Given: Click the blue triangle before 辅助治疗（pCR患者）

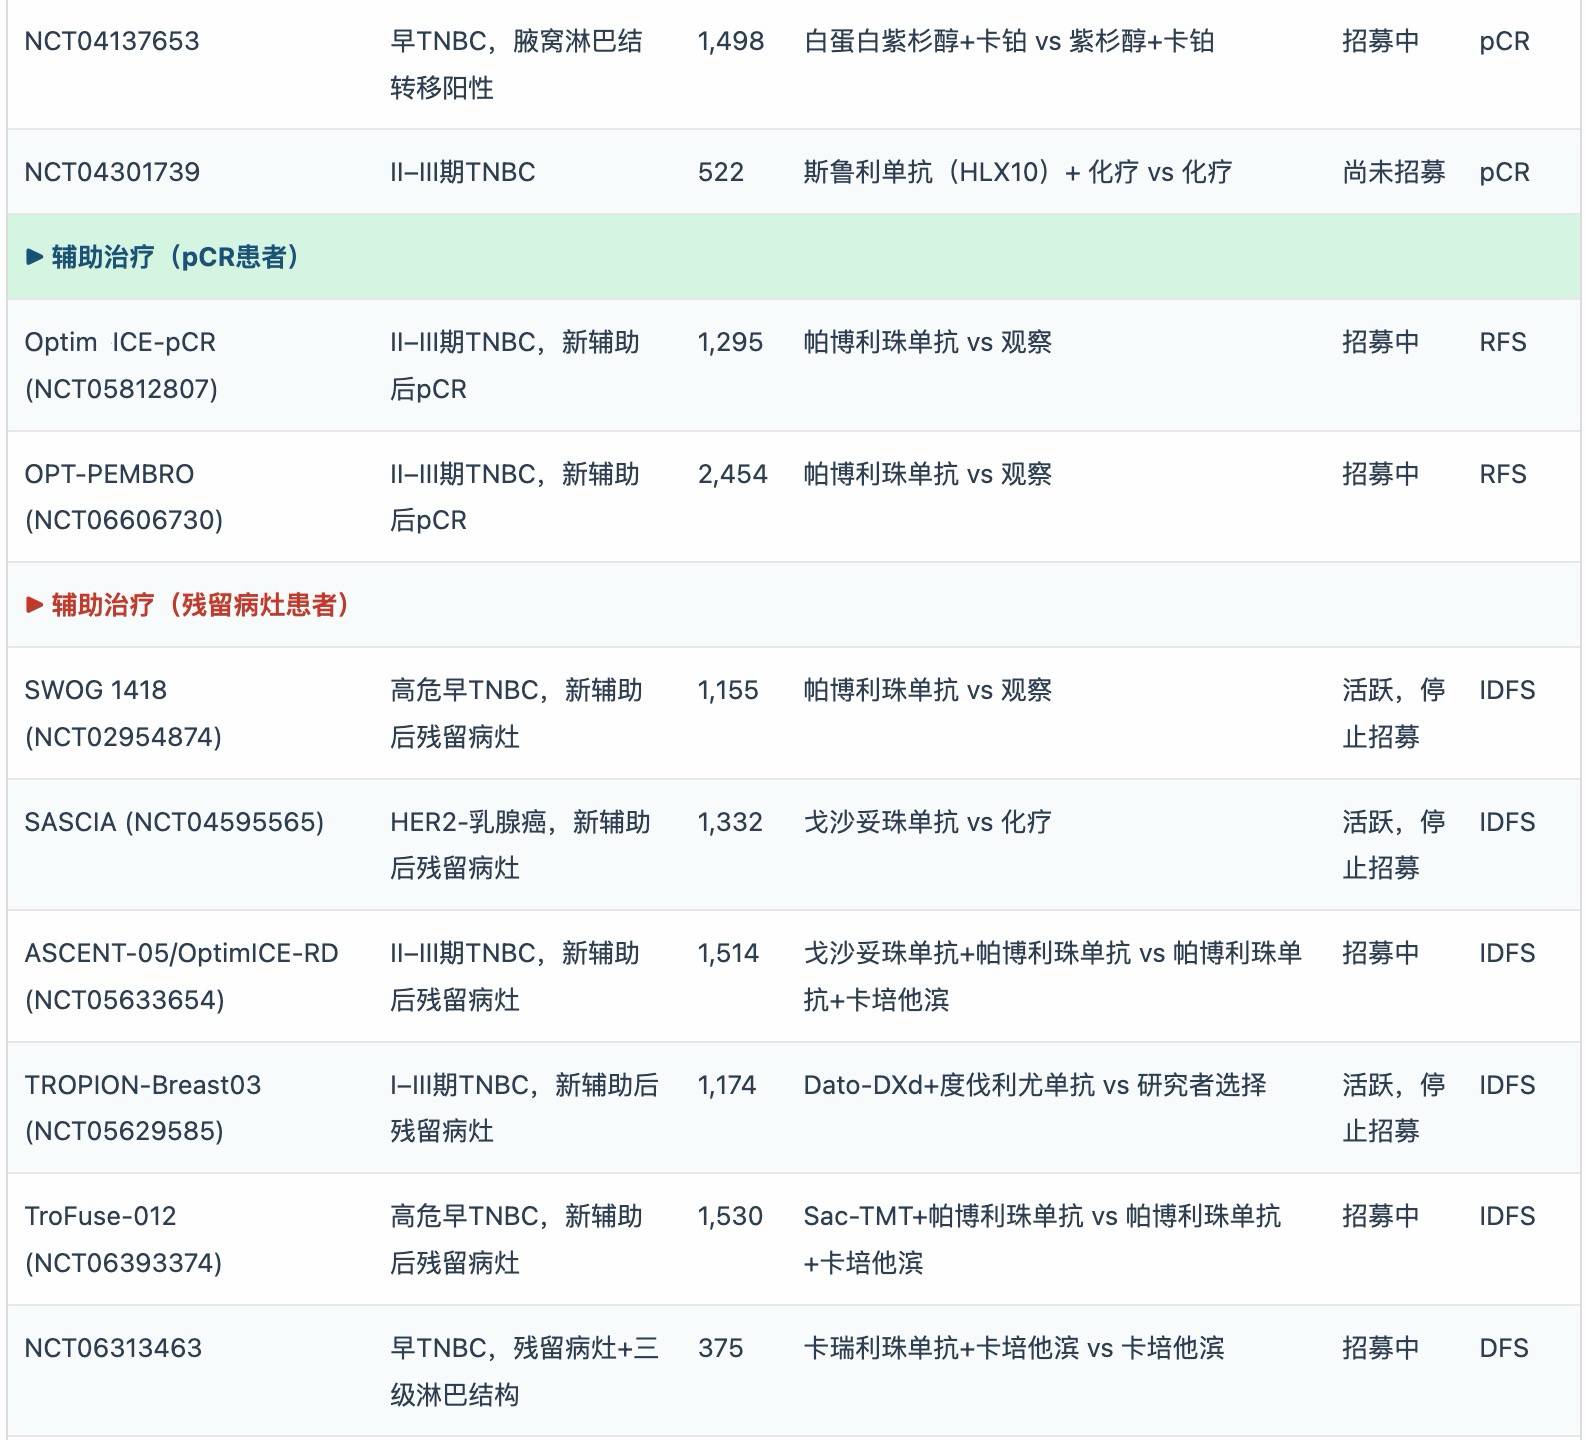Looking at the screenshot, I should point(34,257).
